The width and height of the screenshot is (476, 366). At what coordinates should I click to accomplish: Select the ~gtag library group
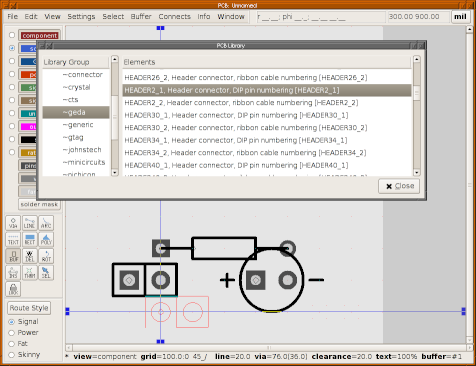coord(76,137)
